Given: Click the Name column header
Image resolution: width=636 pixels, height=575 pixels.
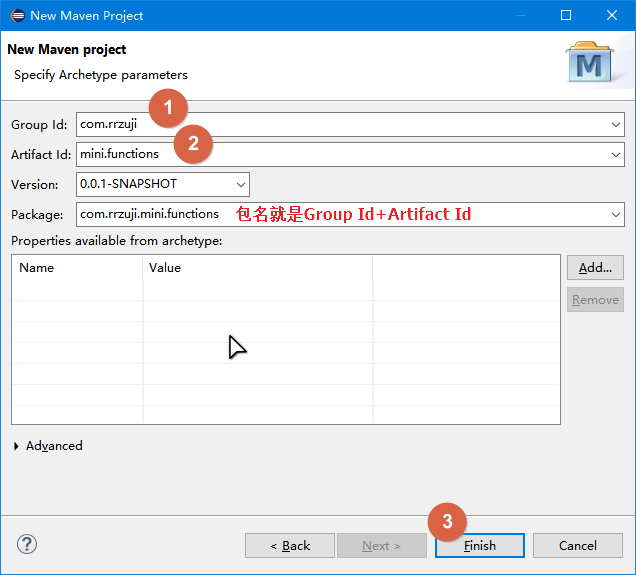Looking at the screenshot, I should click(x=77, y=268).
